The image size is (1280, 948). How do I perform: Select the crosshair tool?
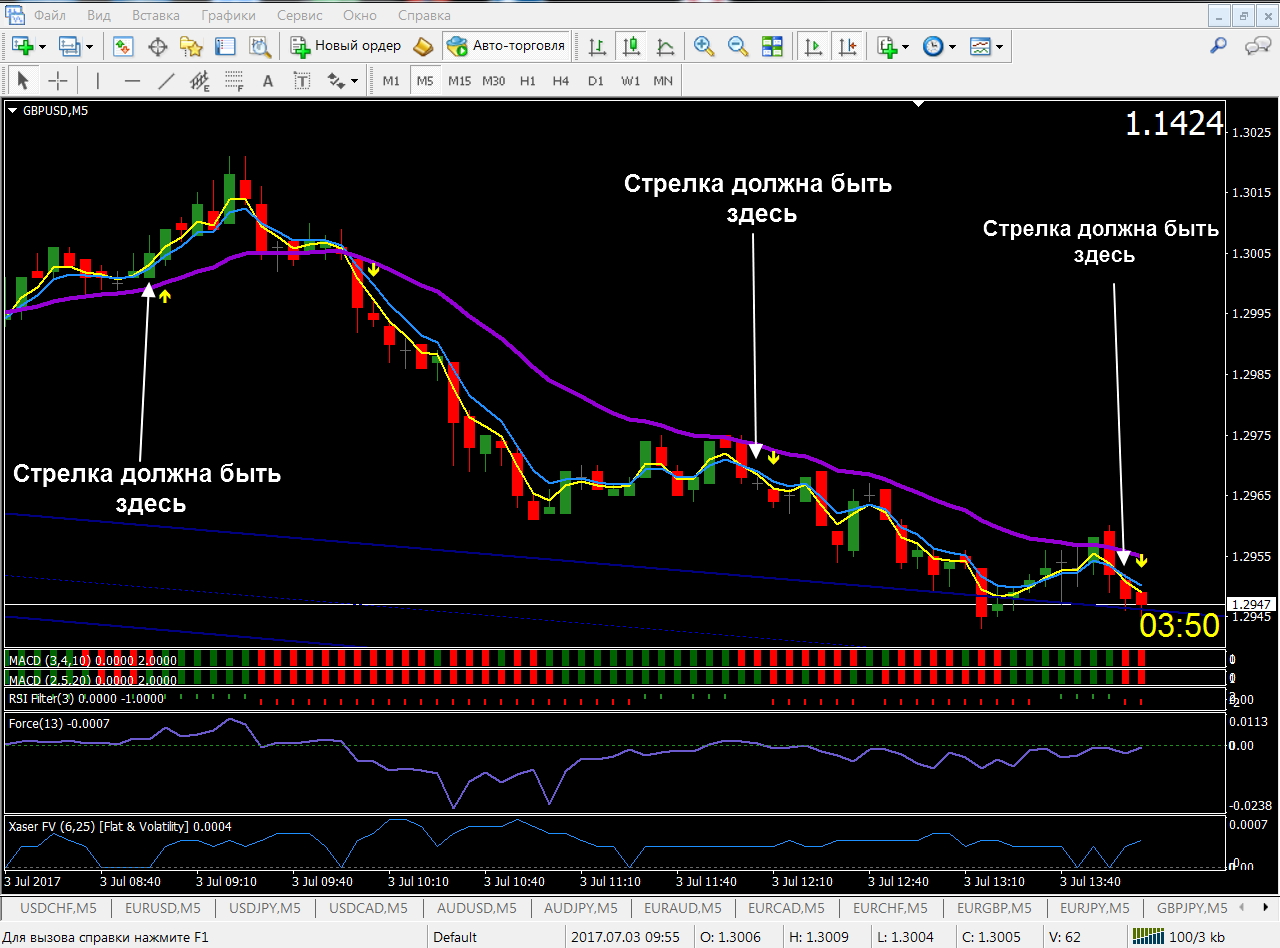58,81
